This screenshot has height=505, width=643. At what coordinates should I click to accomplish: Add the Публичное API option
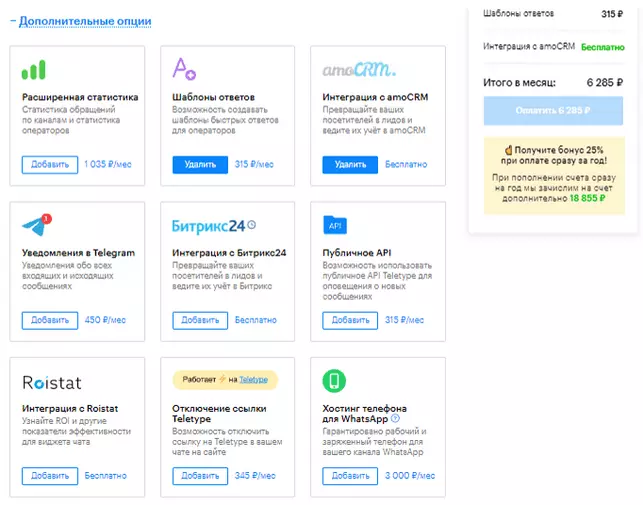coord(350,320)
